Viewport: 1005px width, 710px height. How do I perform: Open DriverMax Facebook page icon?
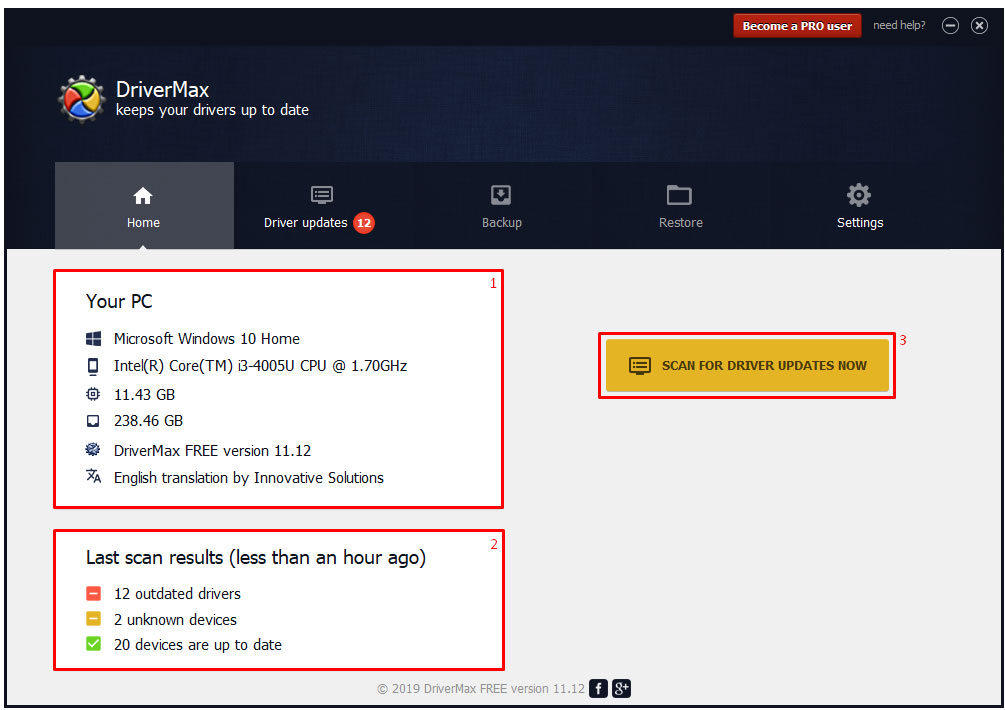pyautogui.click(x=598, y=689)
